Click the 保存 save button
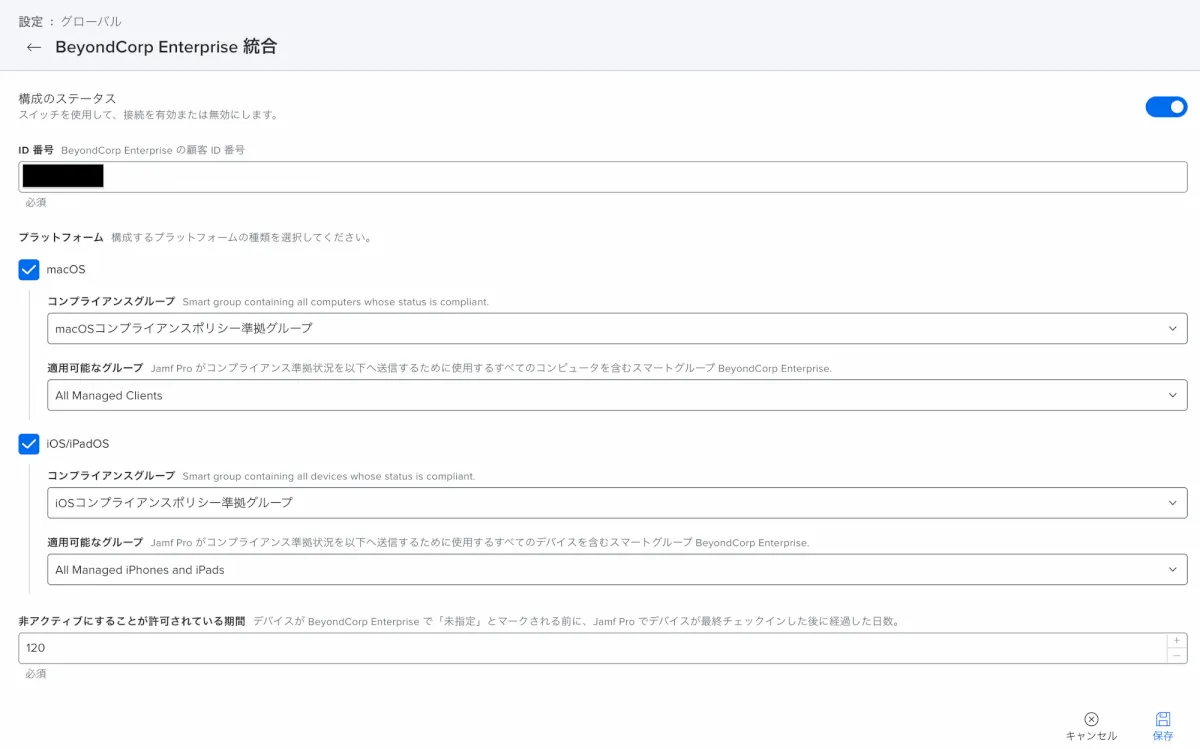 tap(1163, 727)
